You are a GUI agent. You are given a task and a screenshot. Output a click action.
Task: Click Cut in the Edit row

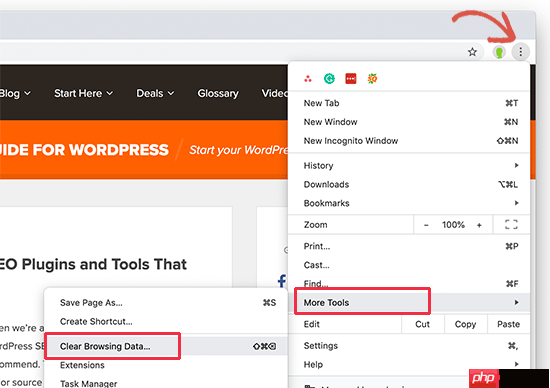click(x=422, y=324)
